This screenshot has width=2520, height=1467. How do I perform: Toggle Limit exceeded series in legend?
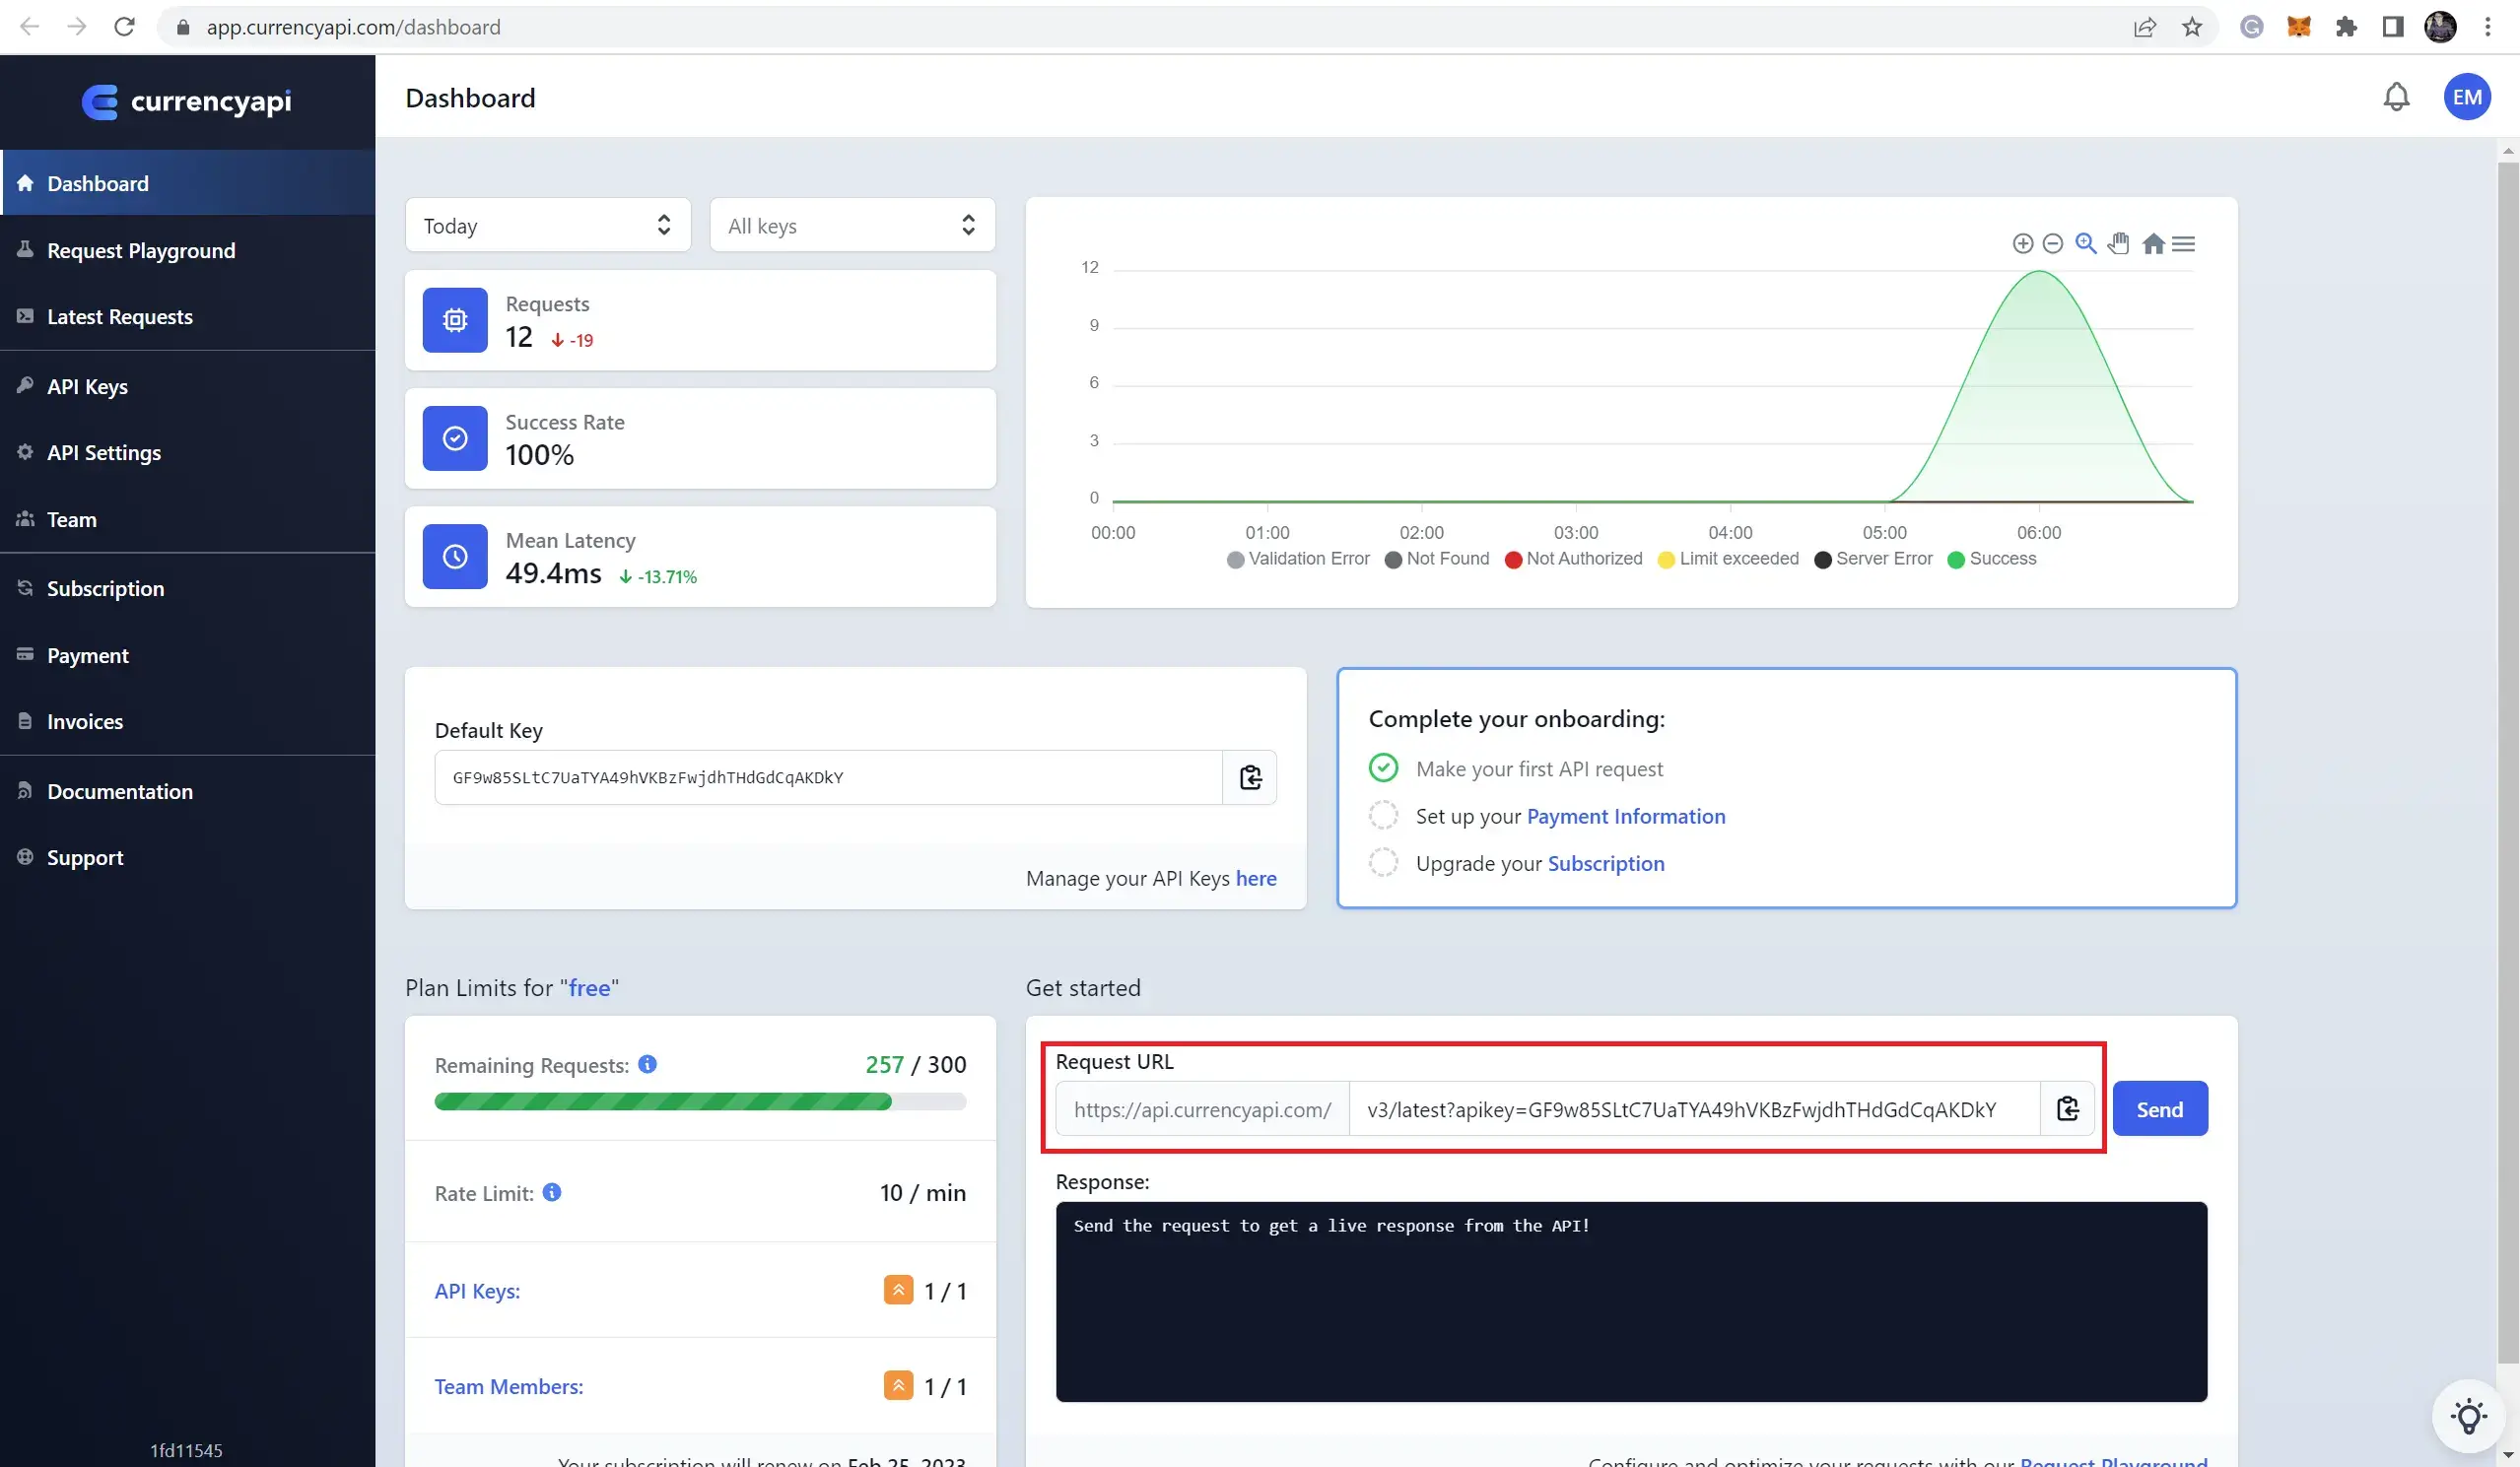coord(1728,559)
